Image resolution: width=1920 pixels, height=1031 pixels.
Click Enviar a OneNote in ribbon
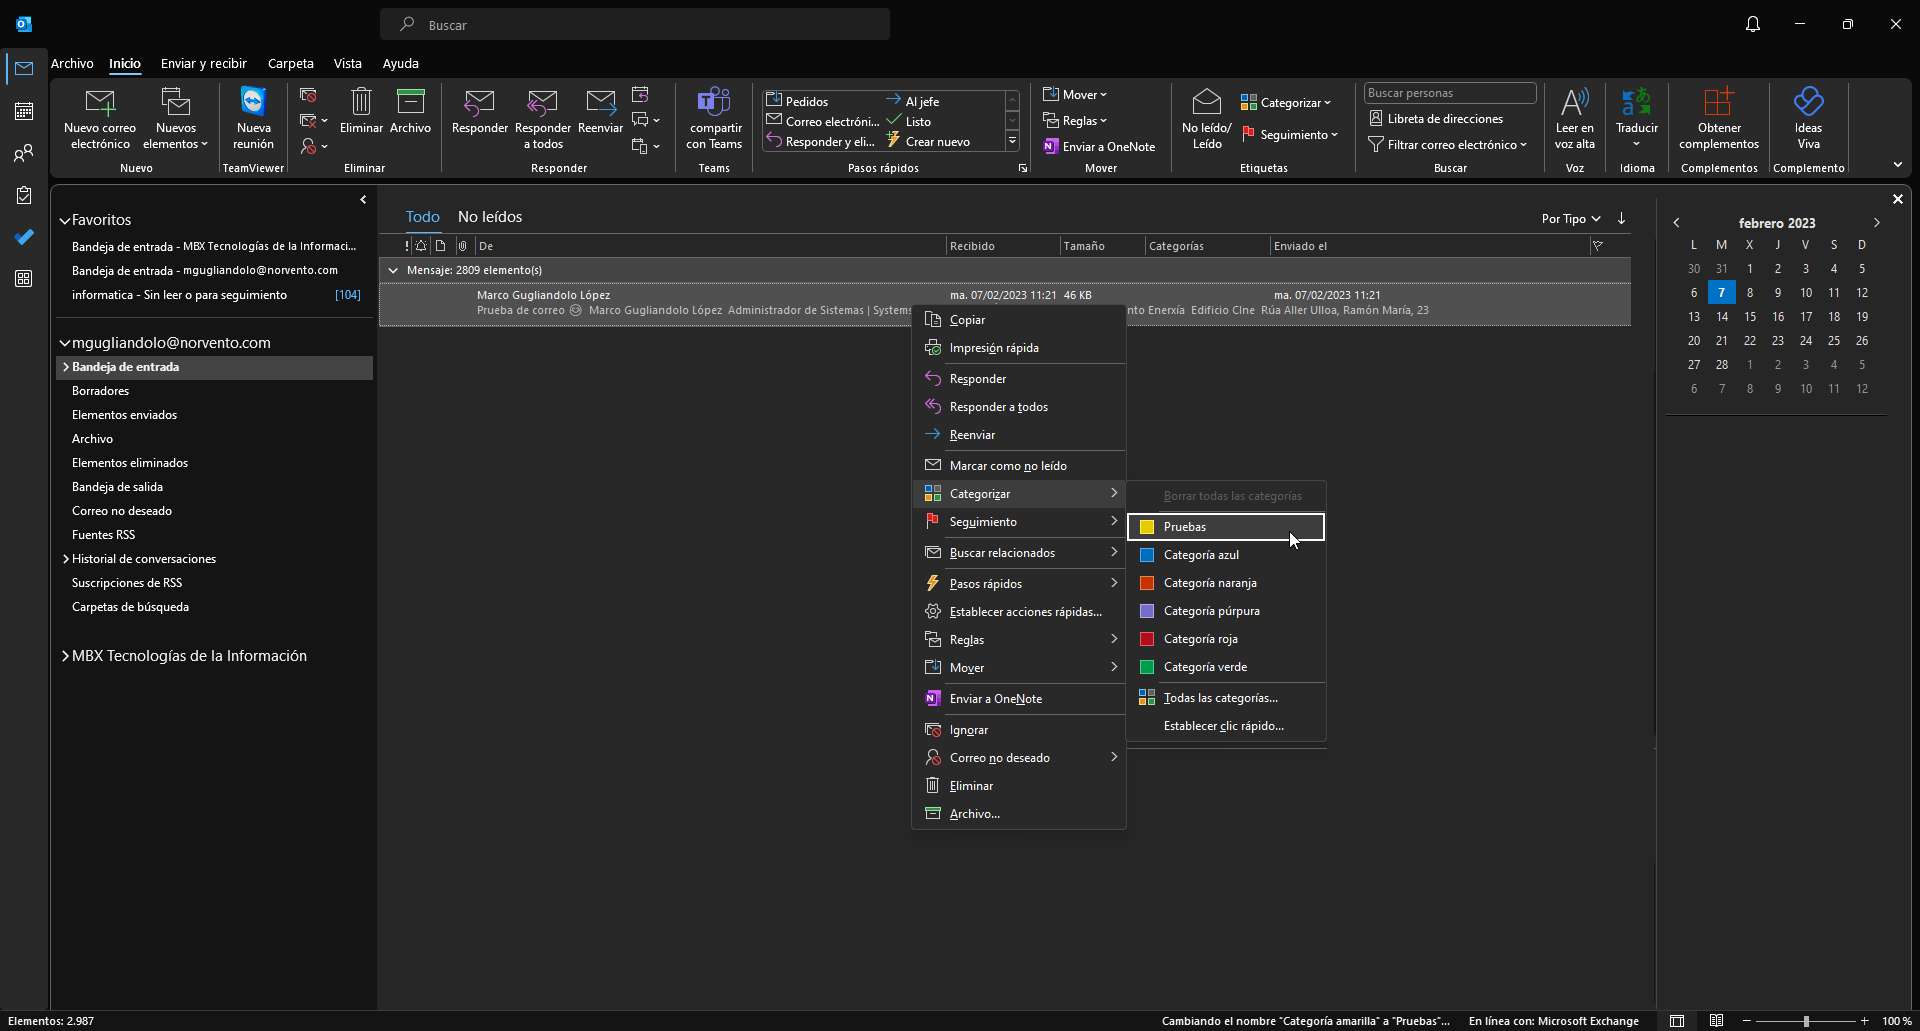[1099, 146]
